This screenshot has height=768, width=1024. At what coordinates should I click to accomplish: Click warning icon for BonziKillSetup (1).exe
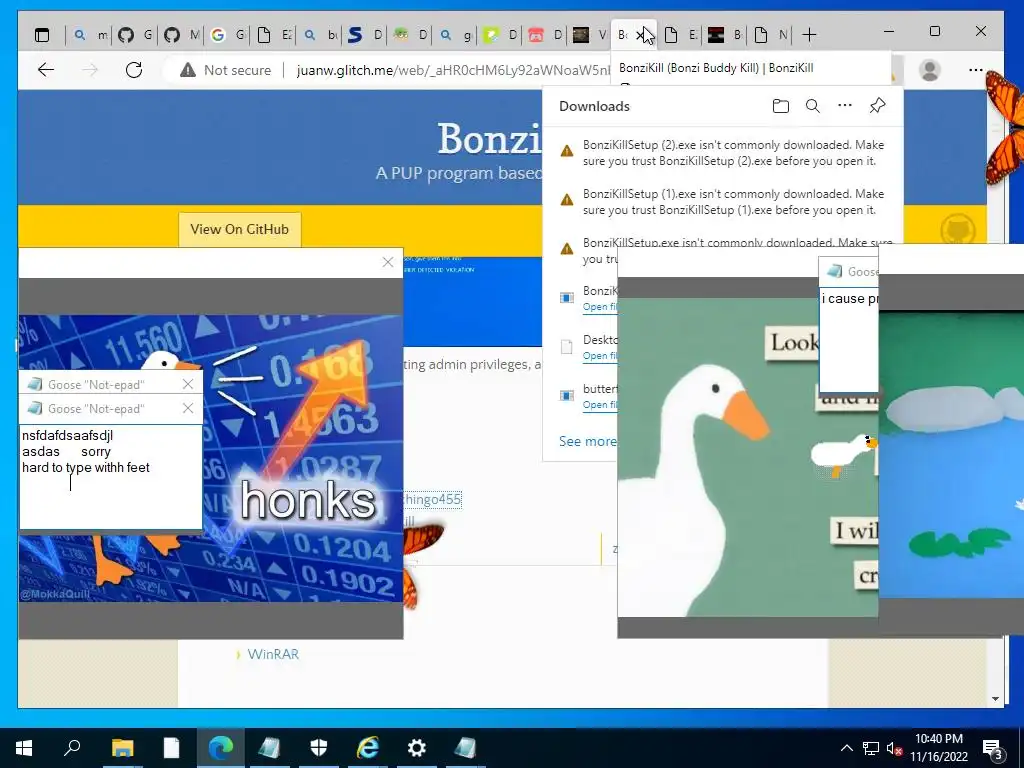point(567,200)
